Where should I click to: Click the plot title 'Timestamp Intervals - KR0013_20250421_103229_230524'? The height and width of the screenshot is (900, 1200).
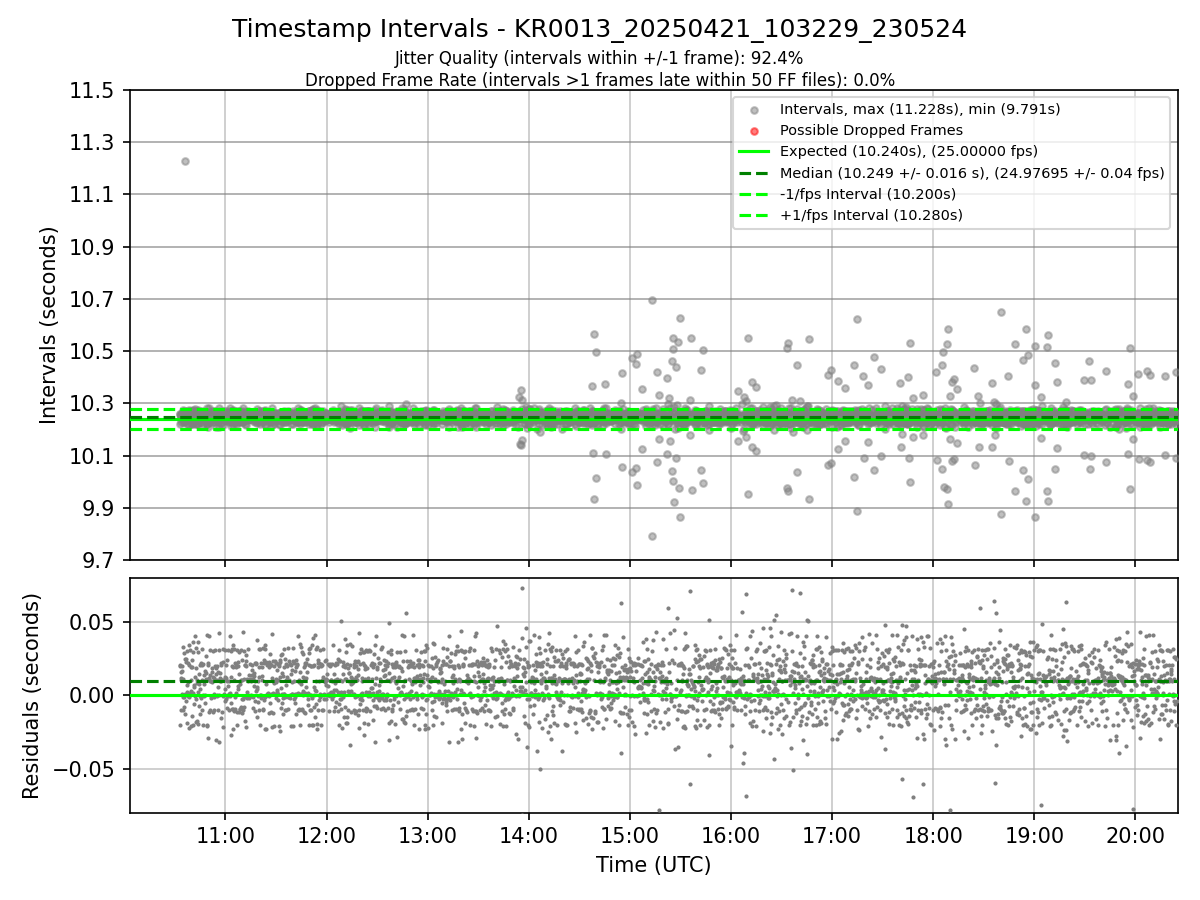pos(599,29)
